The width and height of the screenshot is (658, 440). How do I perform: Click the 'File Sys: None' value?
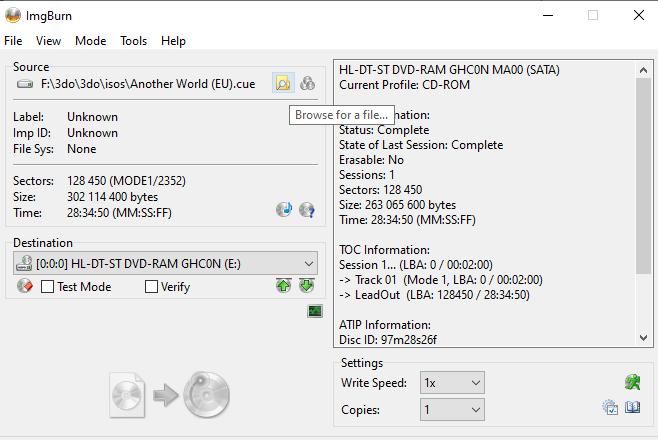click(x=81, y=149)
